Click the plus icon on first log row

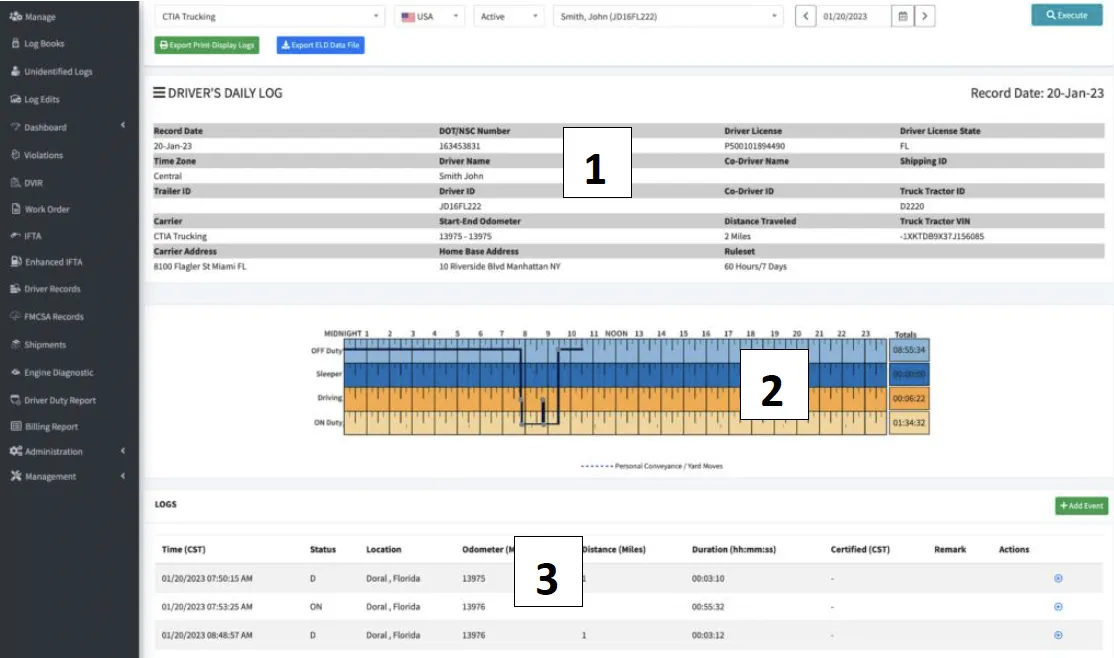(1058, 578)
